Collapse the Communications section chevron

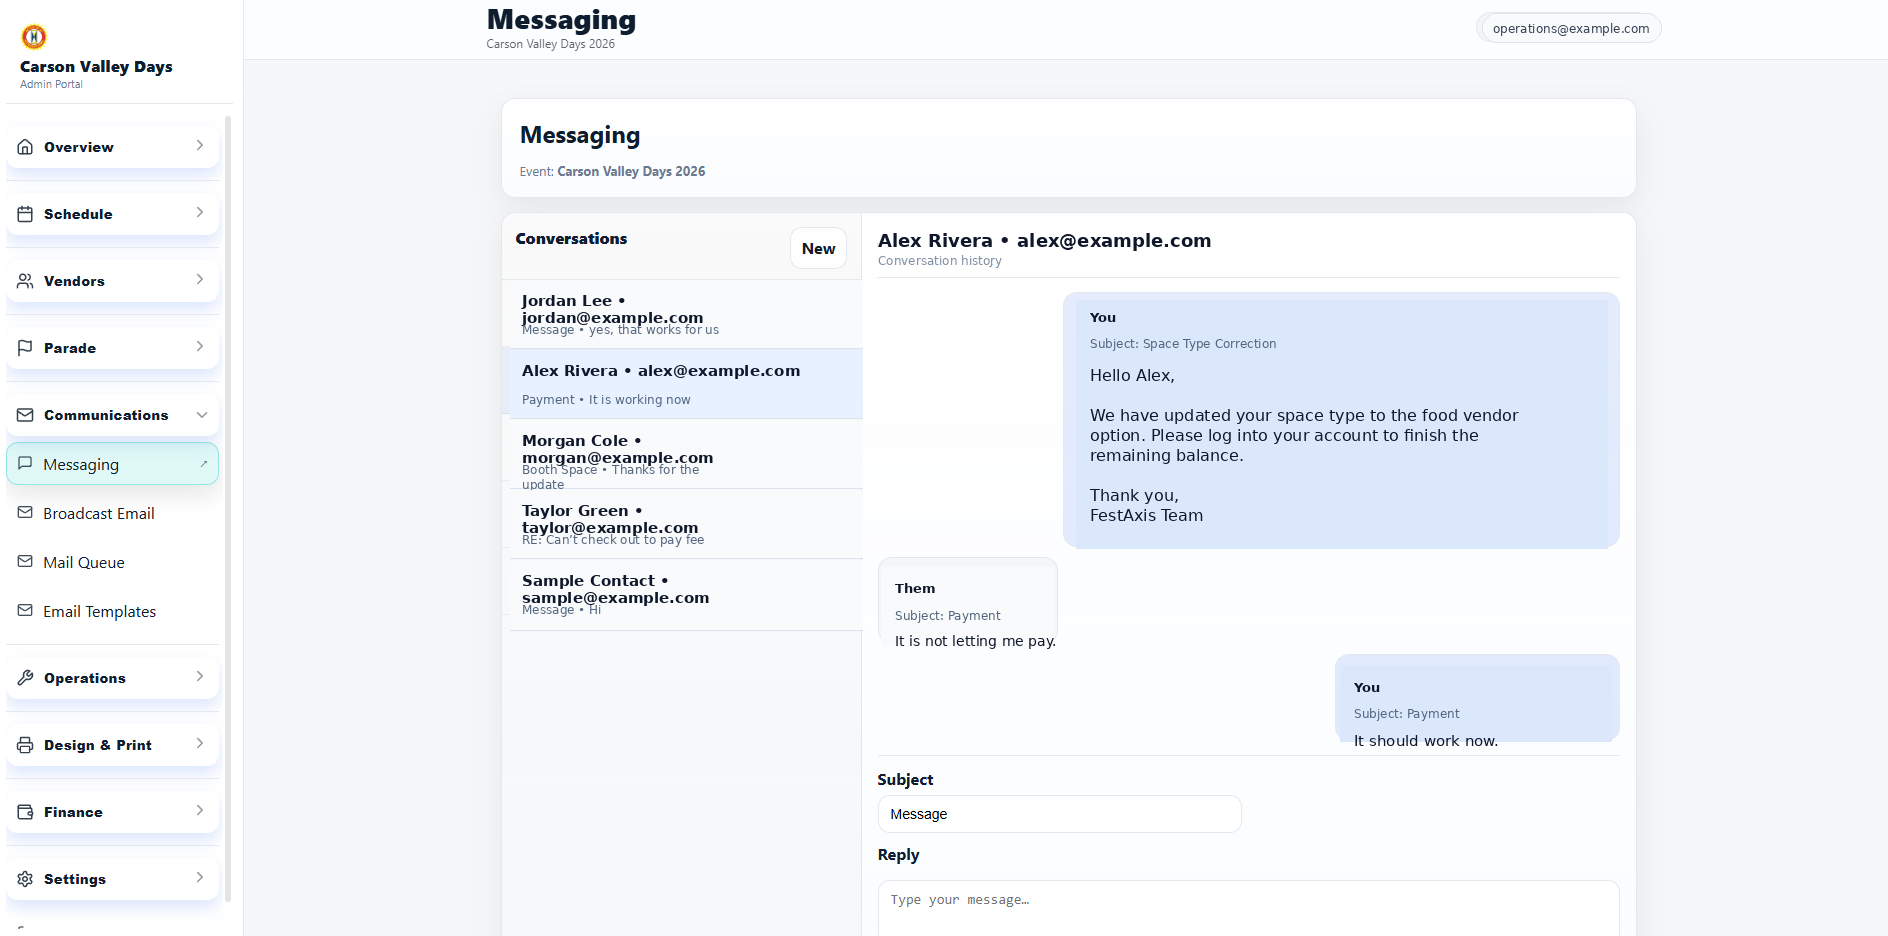tap(202, 415)
